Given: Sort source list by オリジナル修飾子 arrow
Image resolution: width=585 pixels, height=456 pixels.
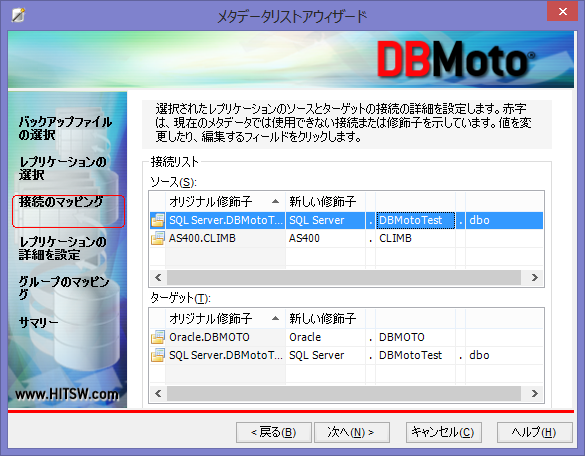Looking at the screenshot, I should [275, 202].
